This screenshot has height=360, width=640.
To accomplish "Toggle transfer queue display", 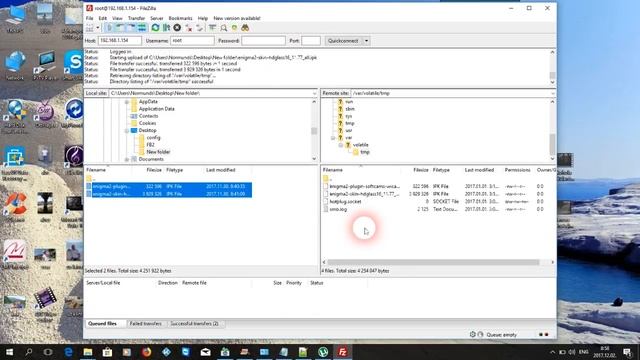I will [x=142, y=28].
